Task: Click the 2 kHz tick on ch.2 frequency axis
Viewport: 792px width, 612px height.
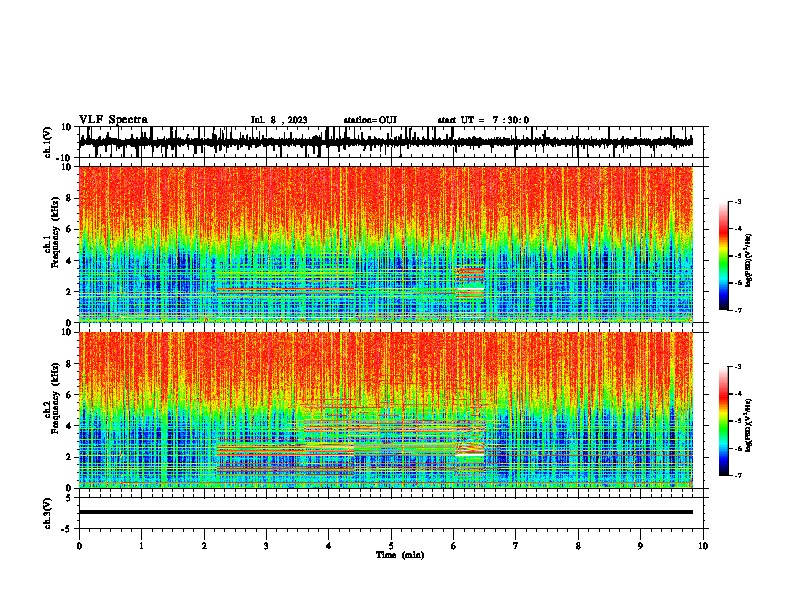Action: click(69, 457)
